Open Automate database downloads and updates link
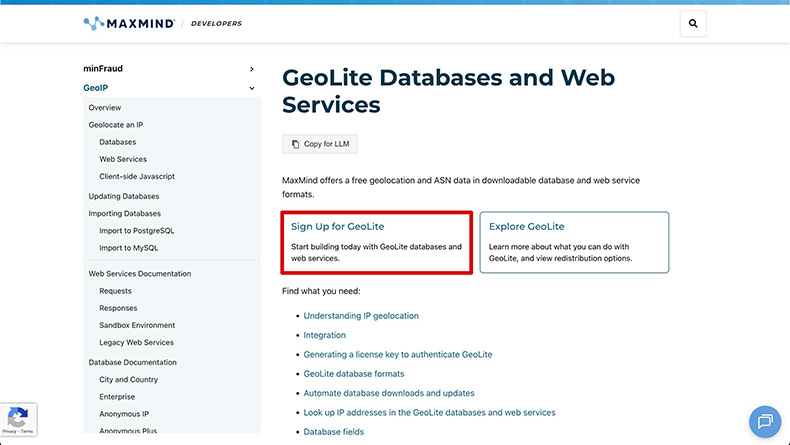 [x=389, y=393]
